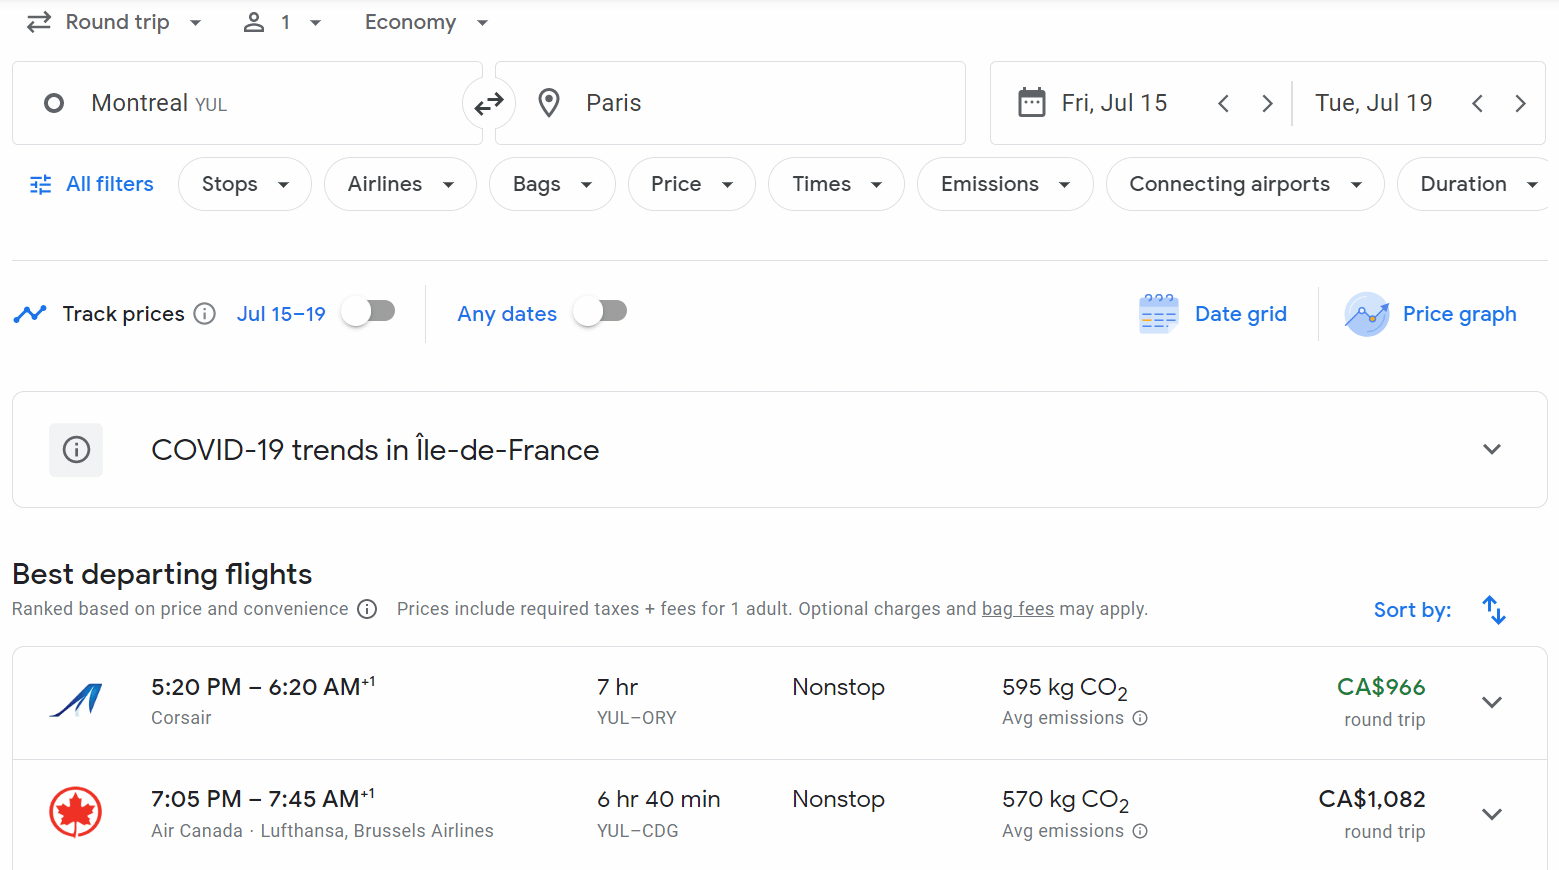Click Corsair flight emissions info icon
1559x870 pixels.
pos(1140,718)
